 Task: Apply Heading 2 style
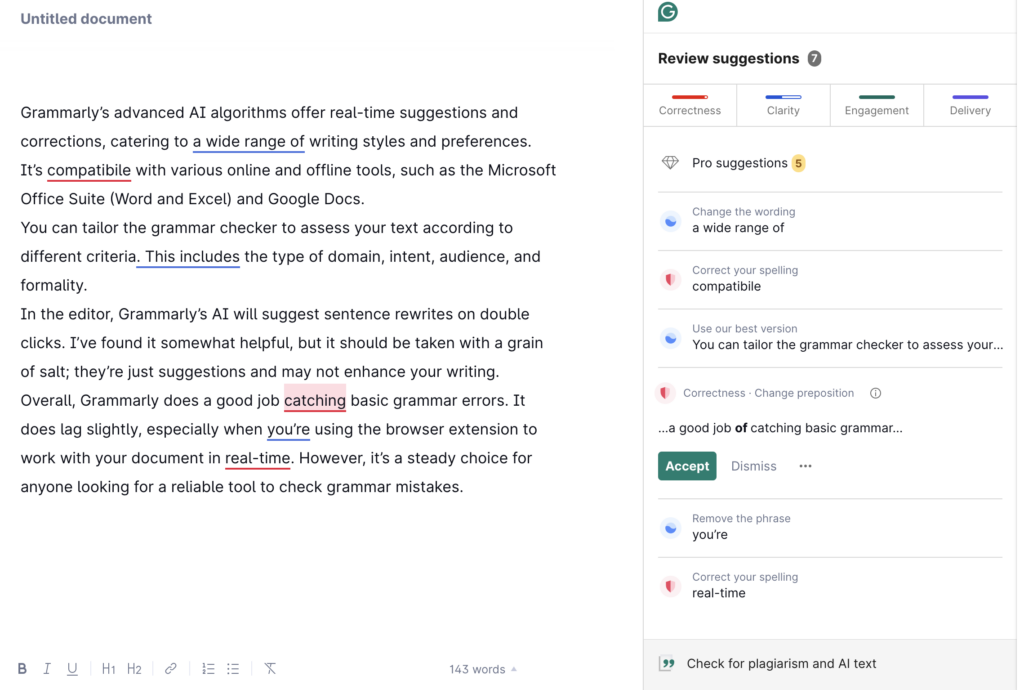[x=134, y=669]
